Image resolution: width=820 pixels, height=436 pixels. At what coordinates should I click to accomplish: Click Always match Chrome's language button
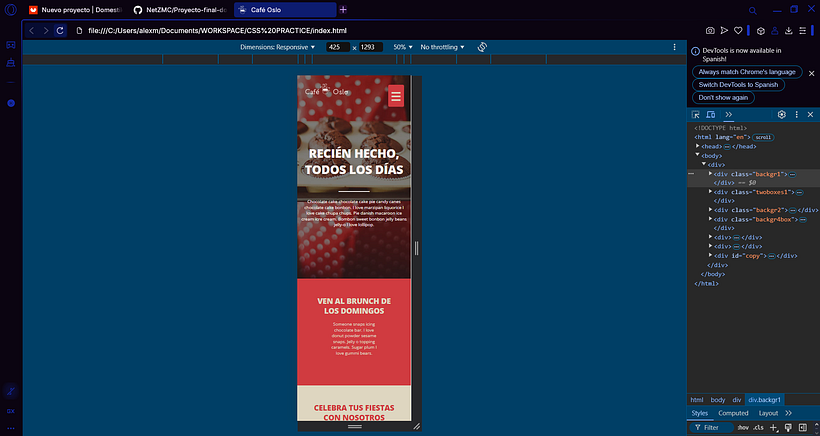[x=747, y=72]
